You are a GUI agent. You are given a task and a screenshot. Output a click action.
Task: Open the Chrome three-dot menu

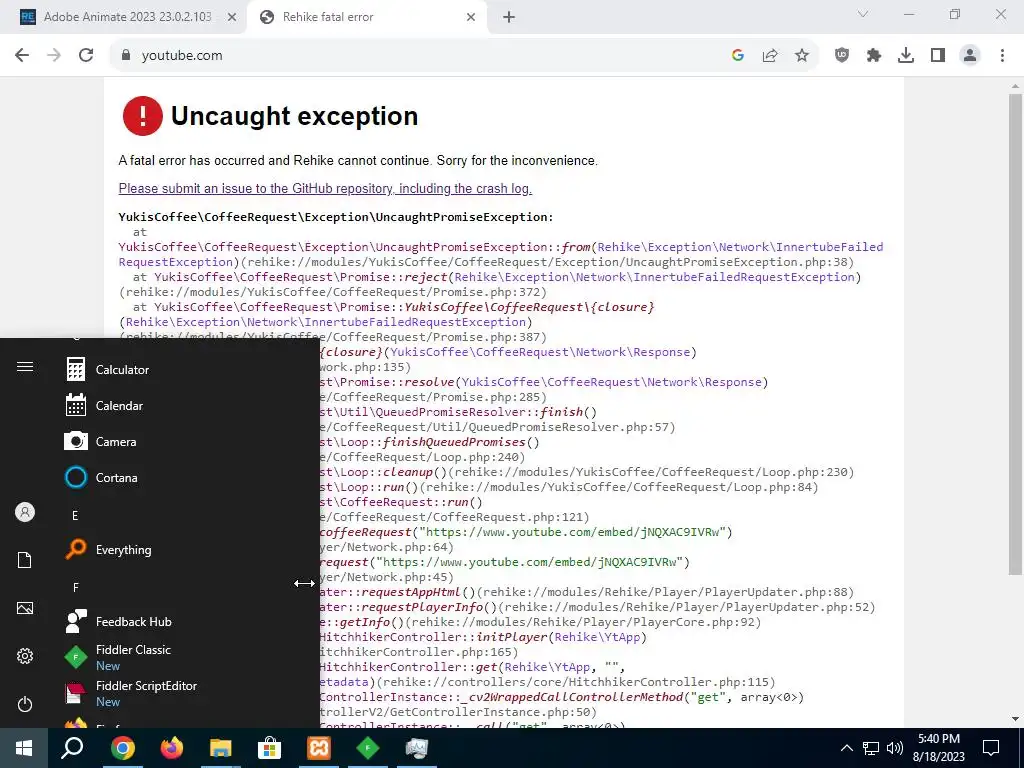pyautogui.click(x=1002, y=56)
